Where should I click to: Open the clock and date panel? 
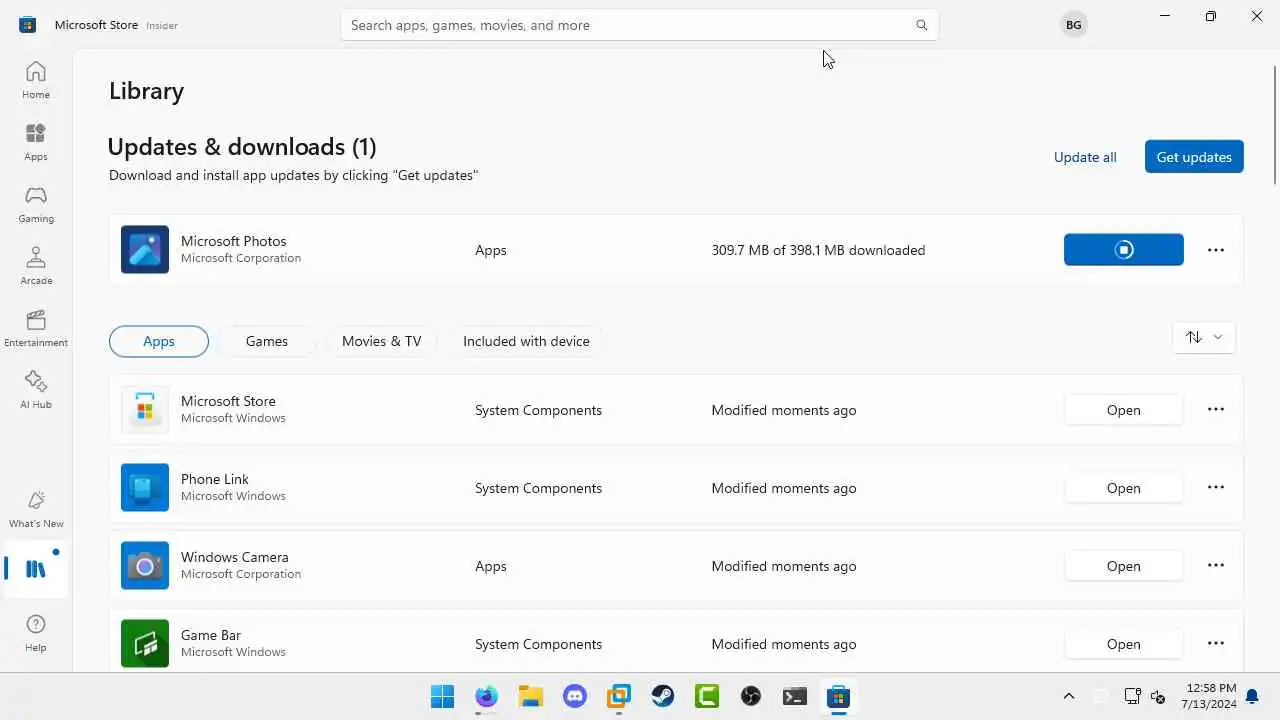pyautogui.click(x=1211, y=696)
